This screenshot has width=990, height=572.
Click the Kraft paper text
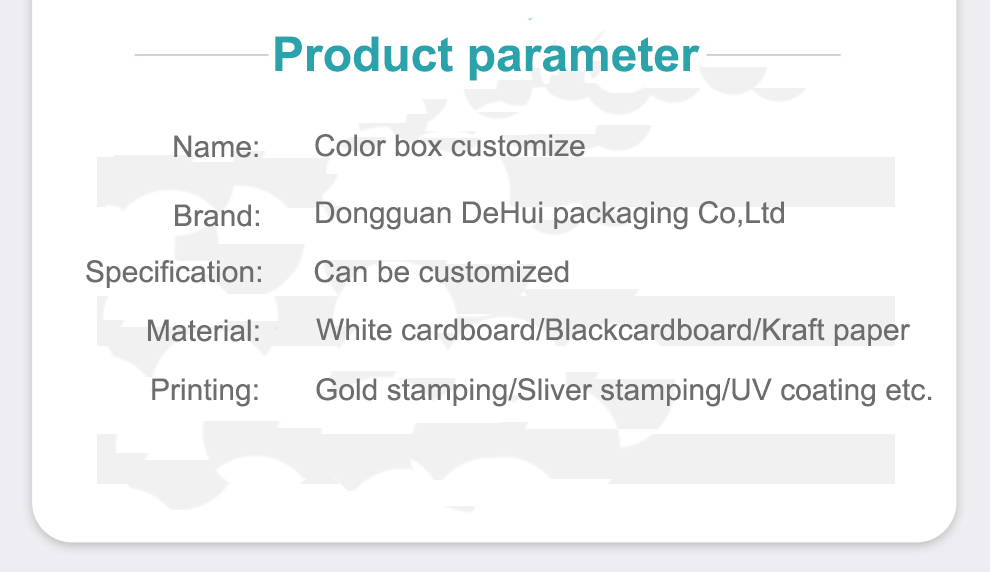click(x=835, y=331)
